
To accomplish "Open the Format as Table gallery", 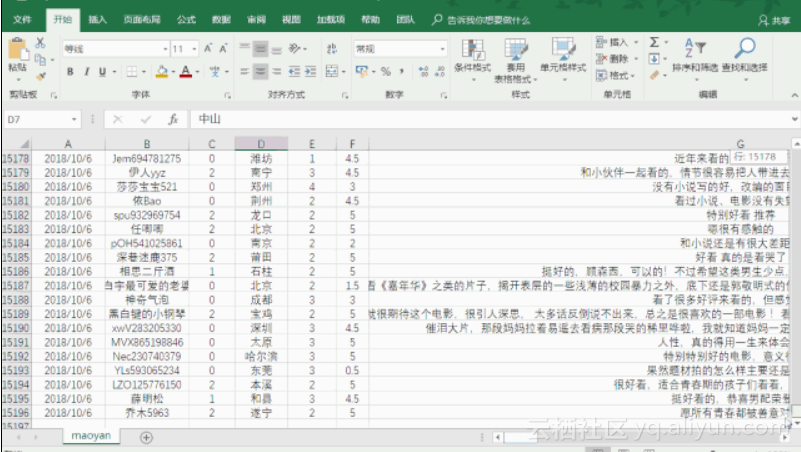I will pyautogui.click(x=516, y=60).
